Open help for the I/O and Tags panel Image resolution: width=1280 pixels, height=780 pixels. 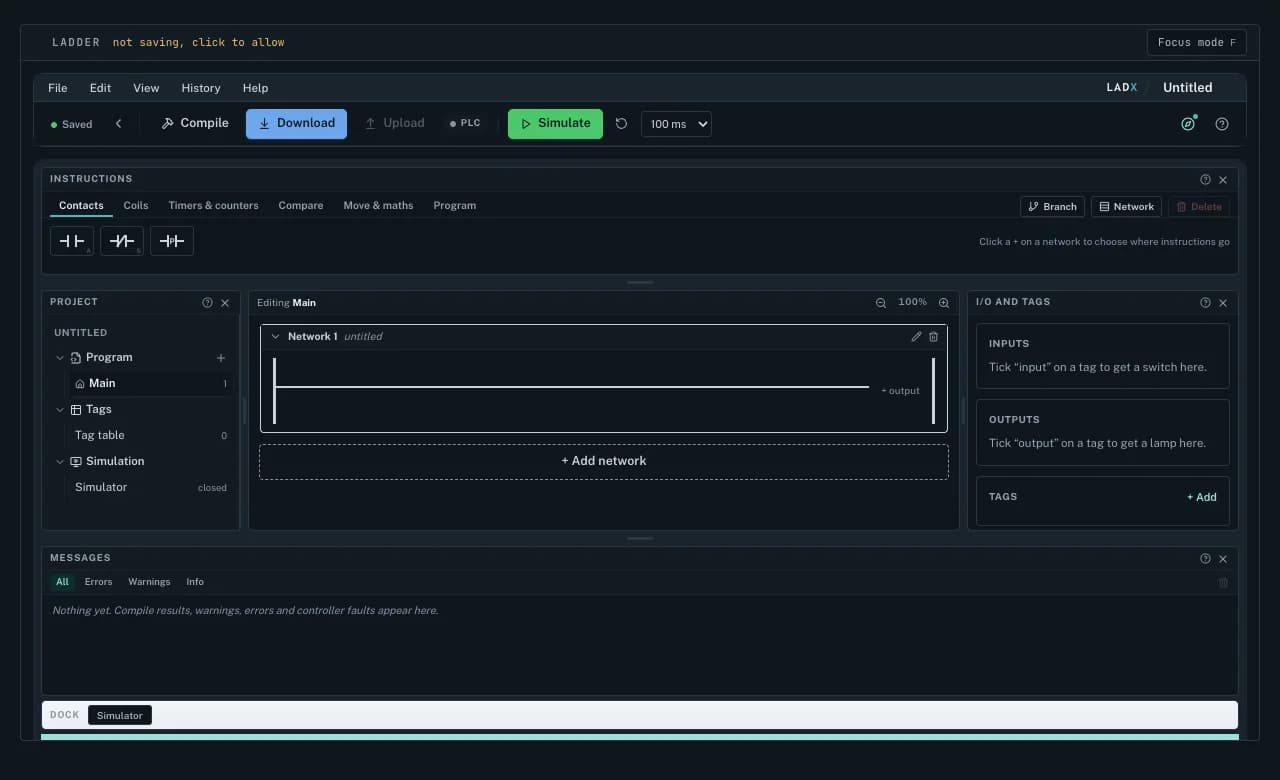point(1205,303)
